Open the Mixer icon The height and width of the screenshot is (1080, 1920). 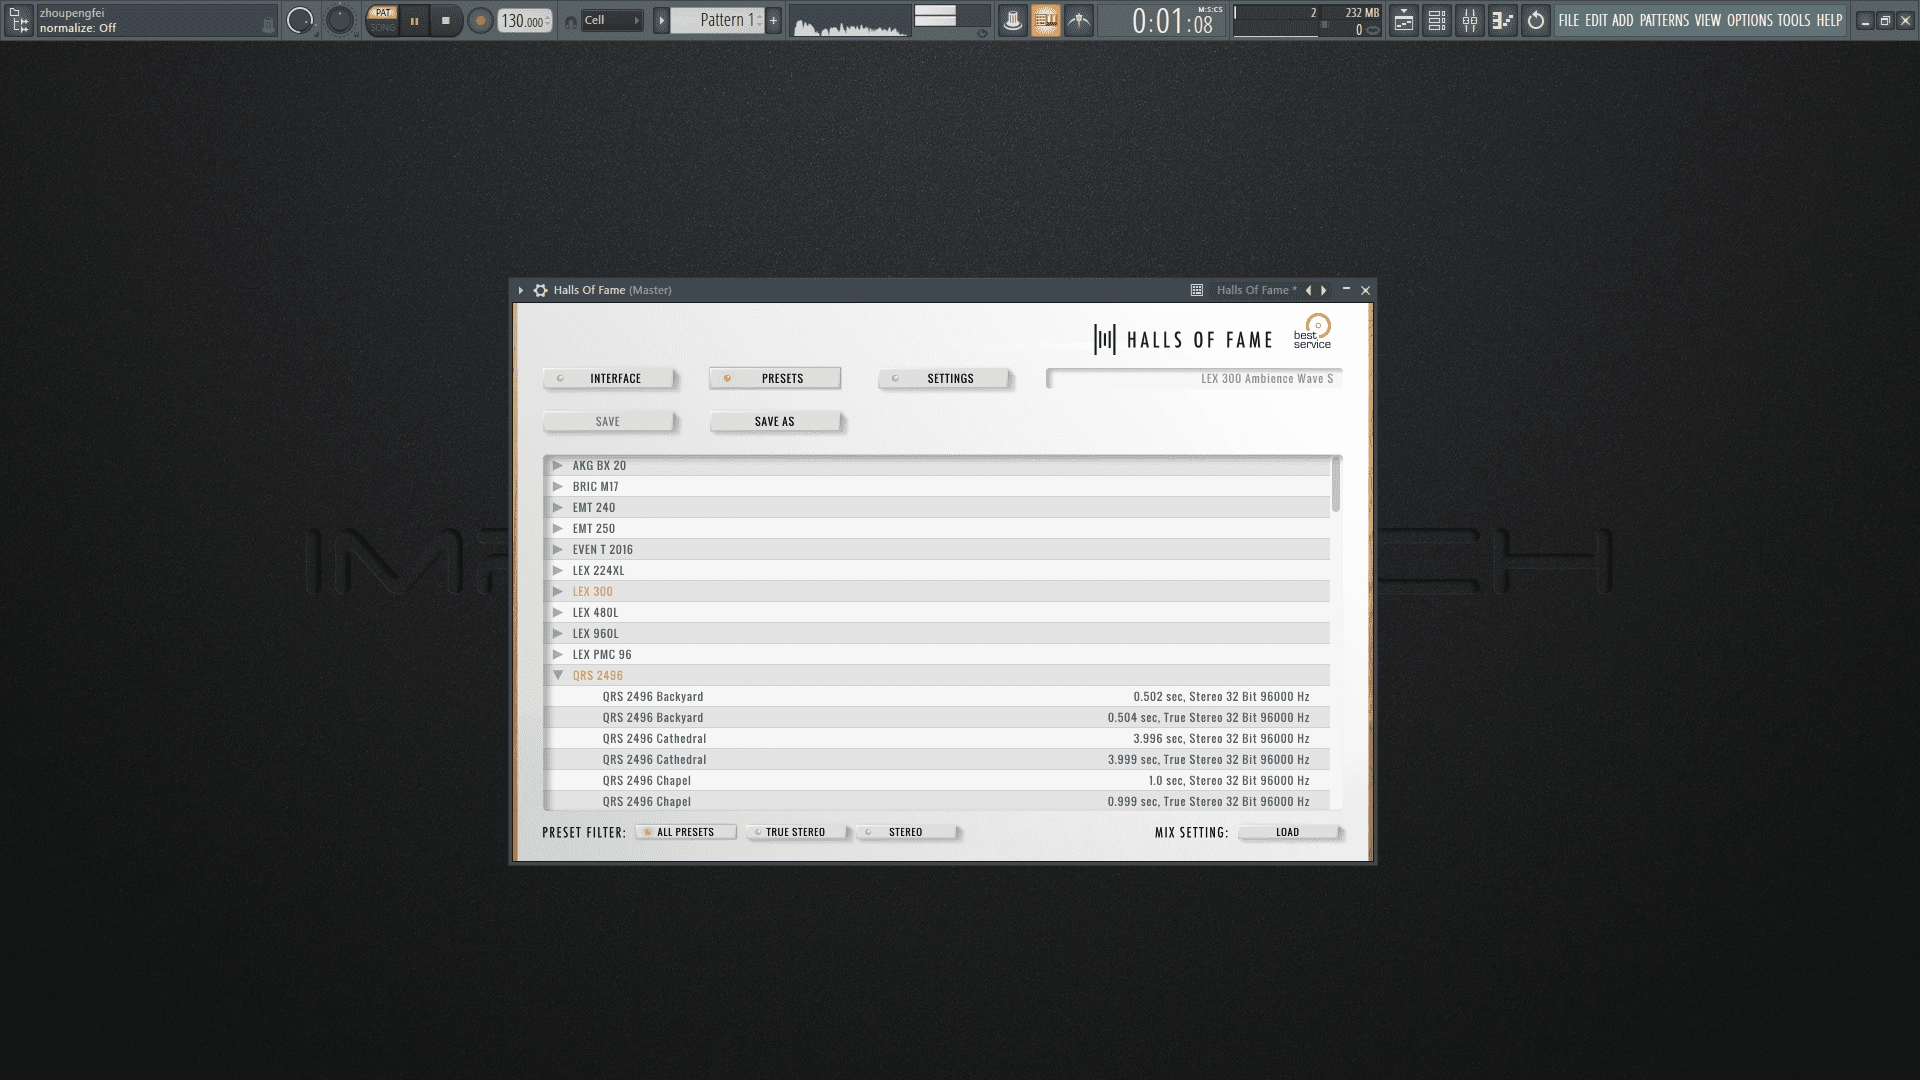tap(1470, 20)
